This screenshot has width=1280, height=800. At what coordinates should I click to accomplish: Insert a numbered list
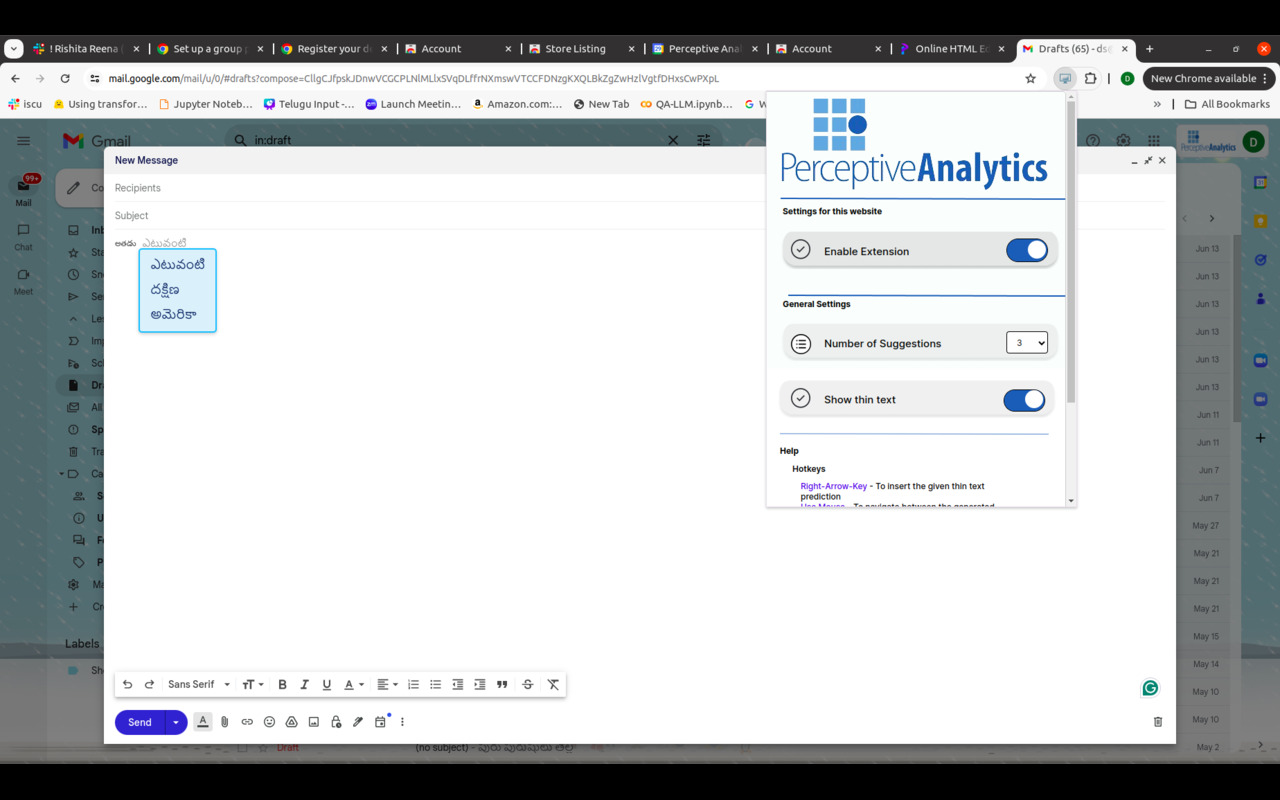point(413,684)
